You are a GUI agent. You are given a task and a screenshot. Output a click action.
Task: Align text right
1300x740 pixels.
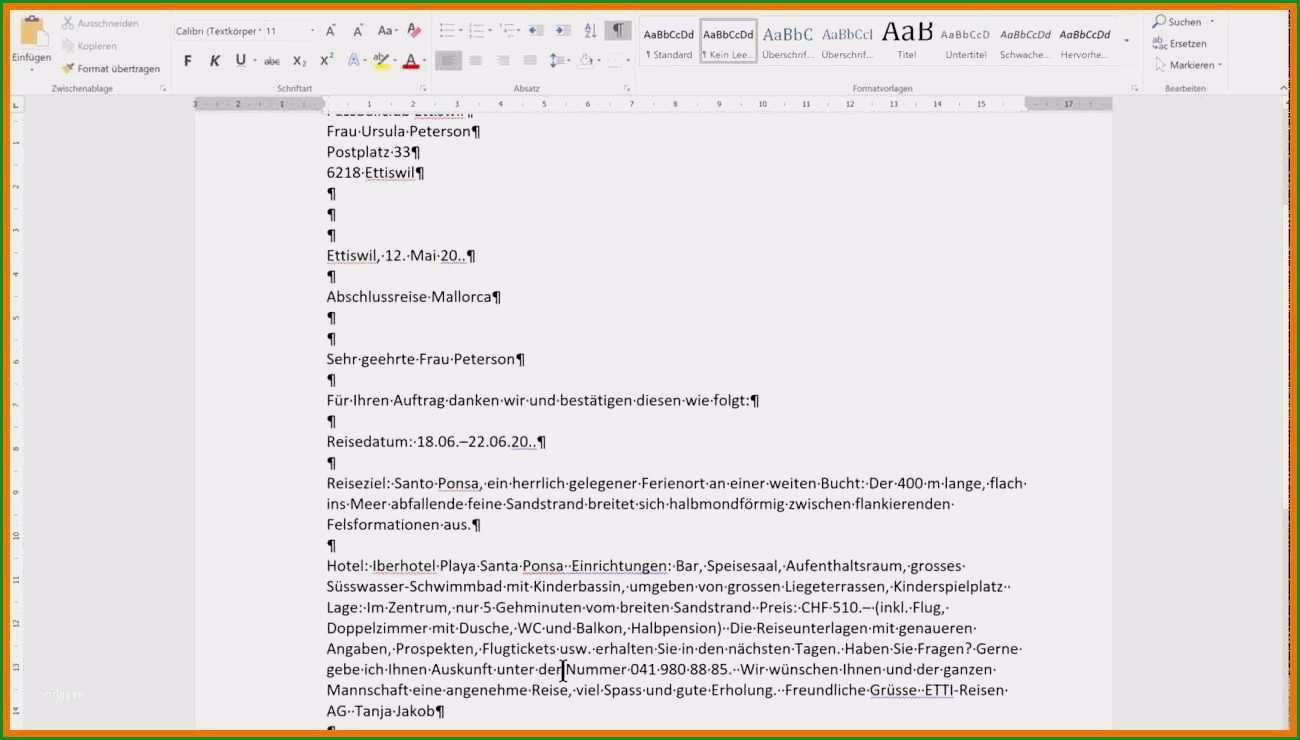point(503,61)
